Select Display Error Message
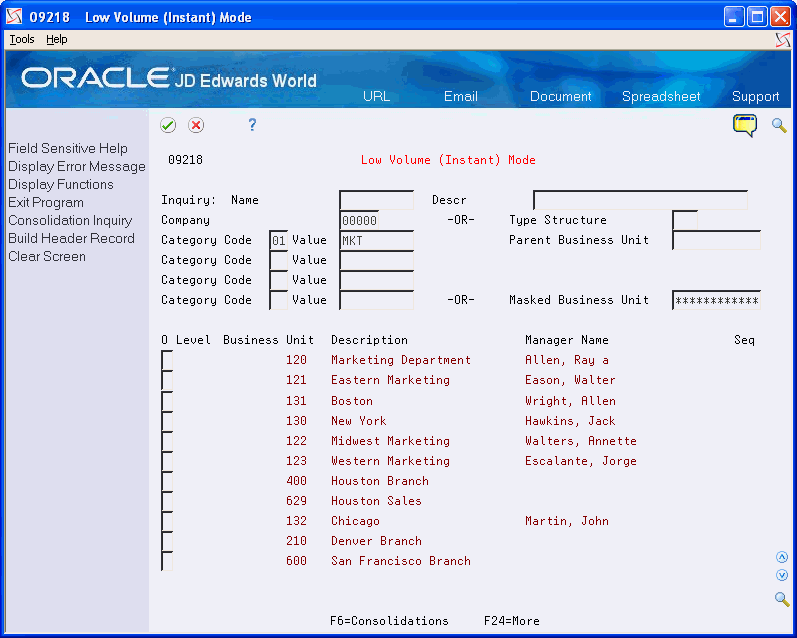Screen dimensions: 797x638 77,167
